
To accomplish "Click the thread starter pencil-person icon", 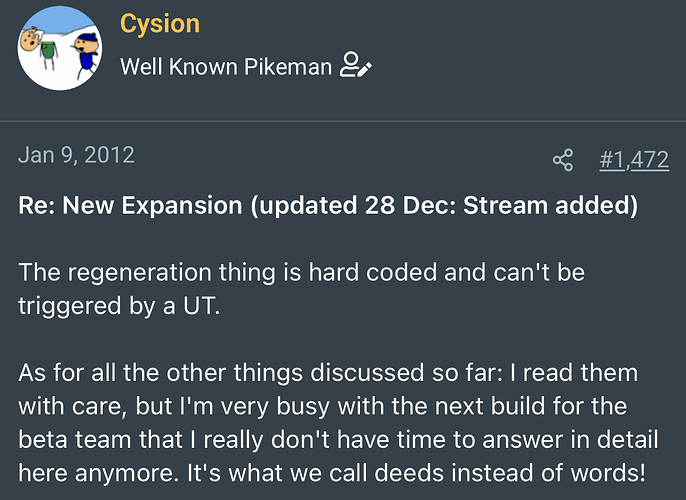I will (x=356, y=65).
